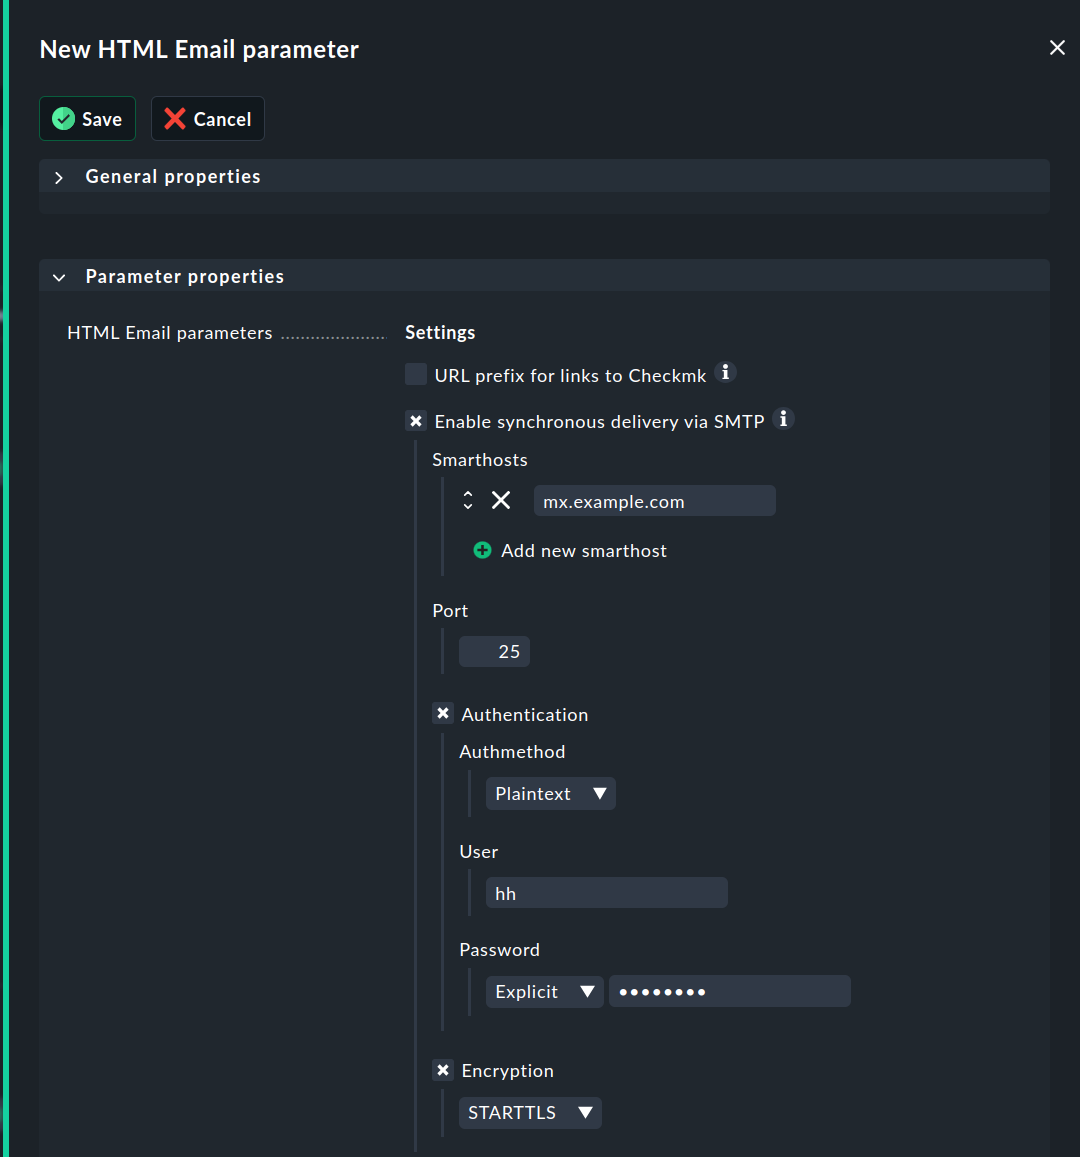The width and height of the screenshot is (1080, 1157).
Task: Click the Add new smarthost link
Action: [584, 550]
